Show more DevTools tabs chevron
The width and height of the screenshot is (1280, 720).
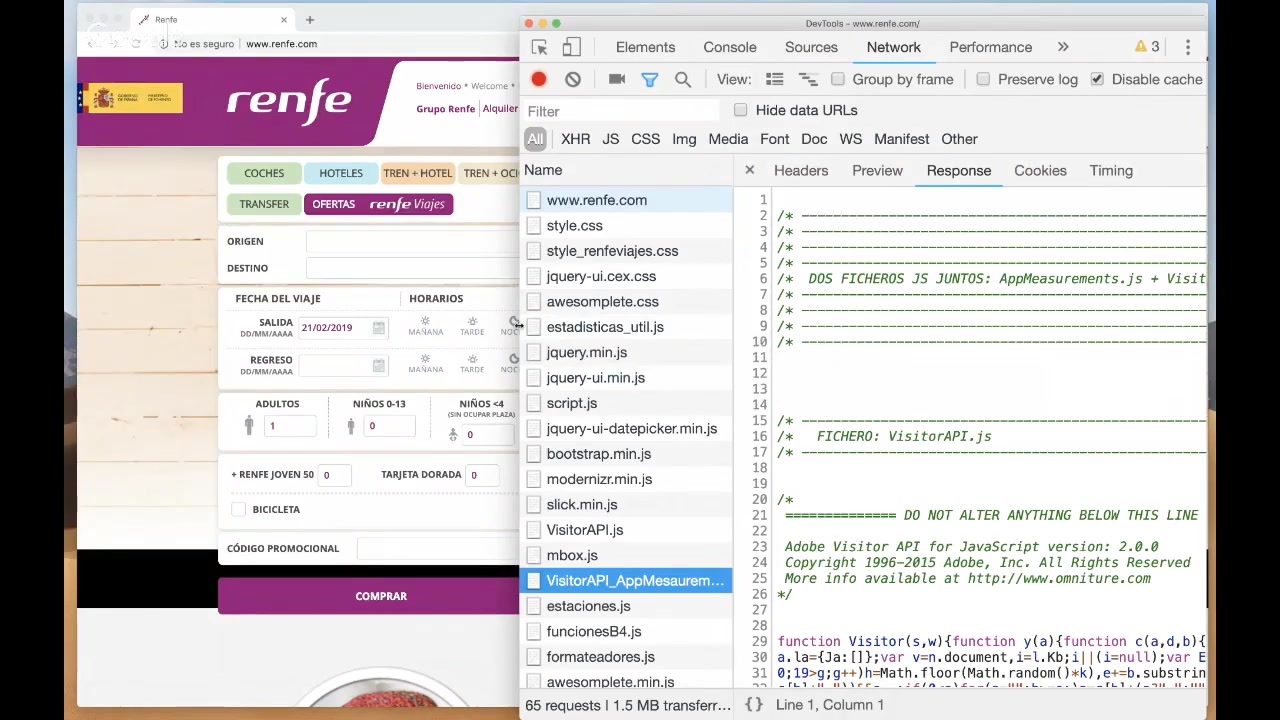tap(1063, 47)
